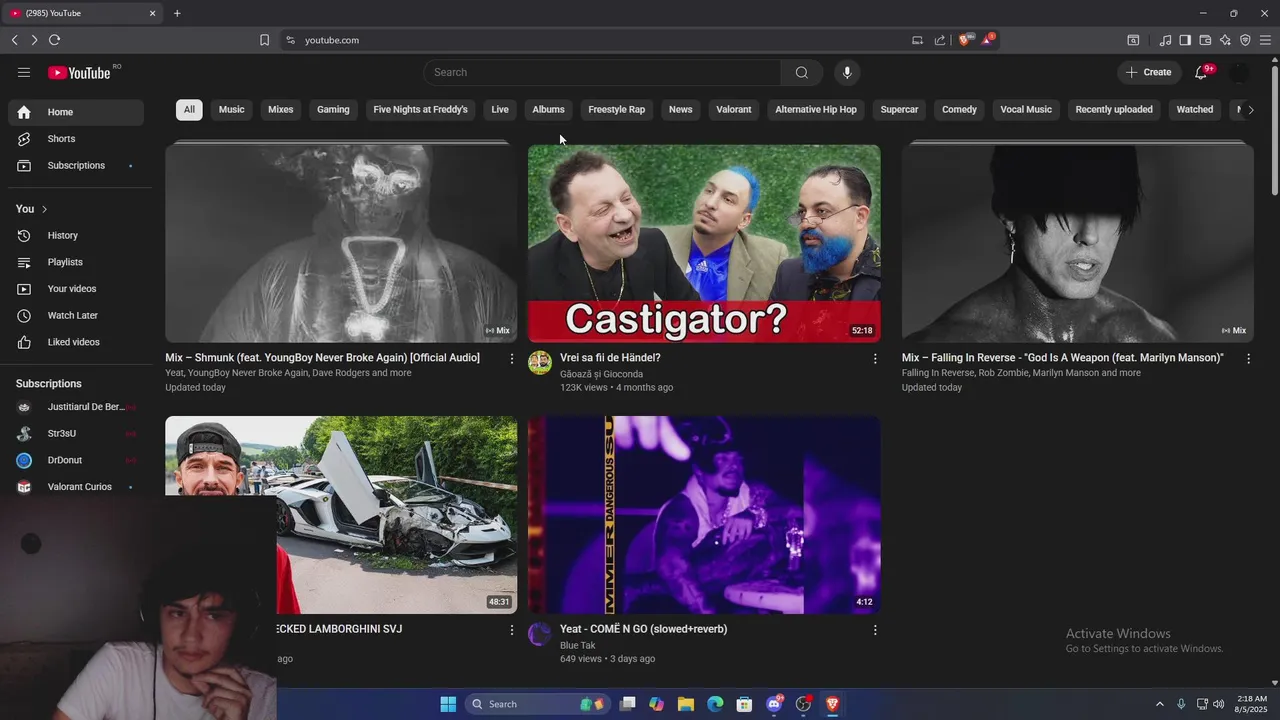
Task: Open more options for Vrei sa fi de Händel video
Action: [x=875, y=358]
